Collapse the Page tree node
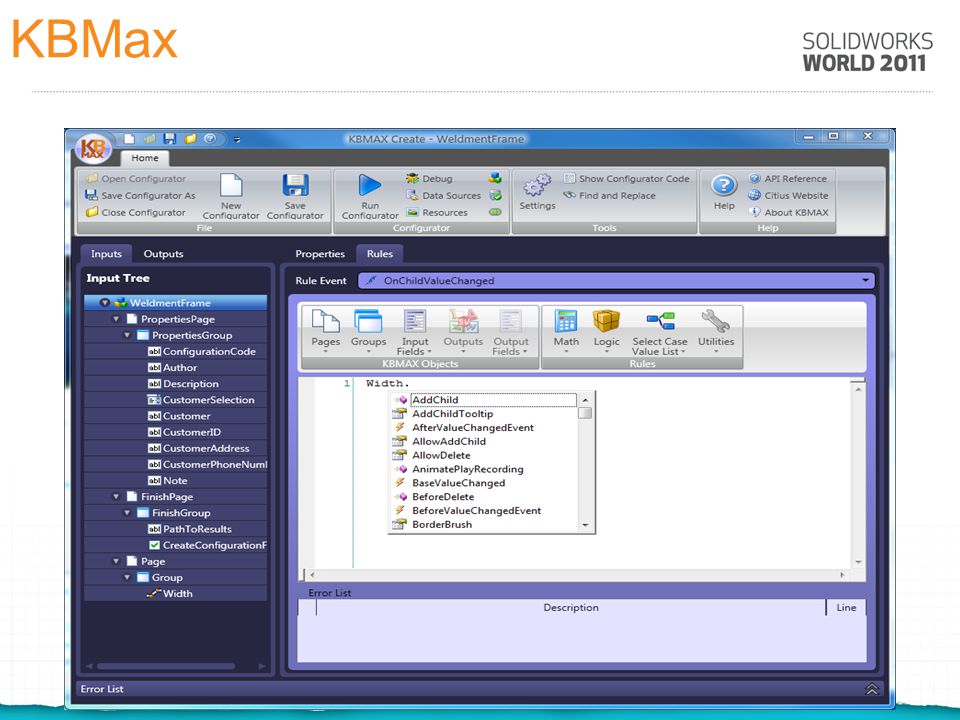The width and height of the screenshot is (960, 720). click(116, 561)
